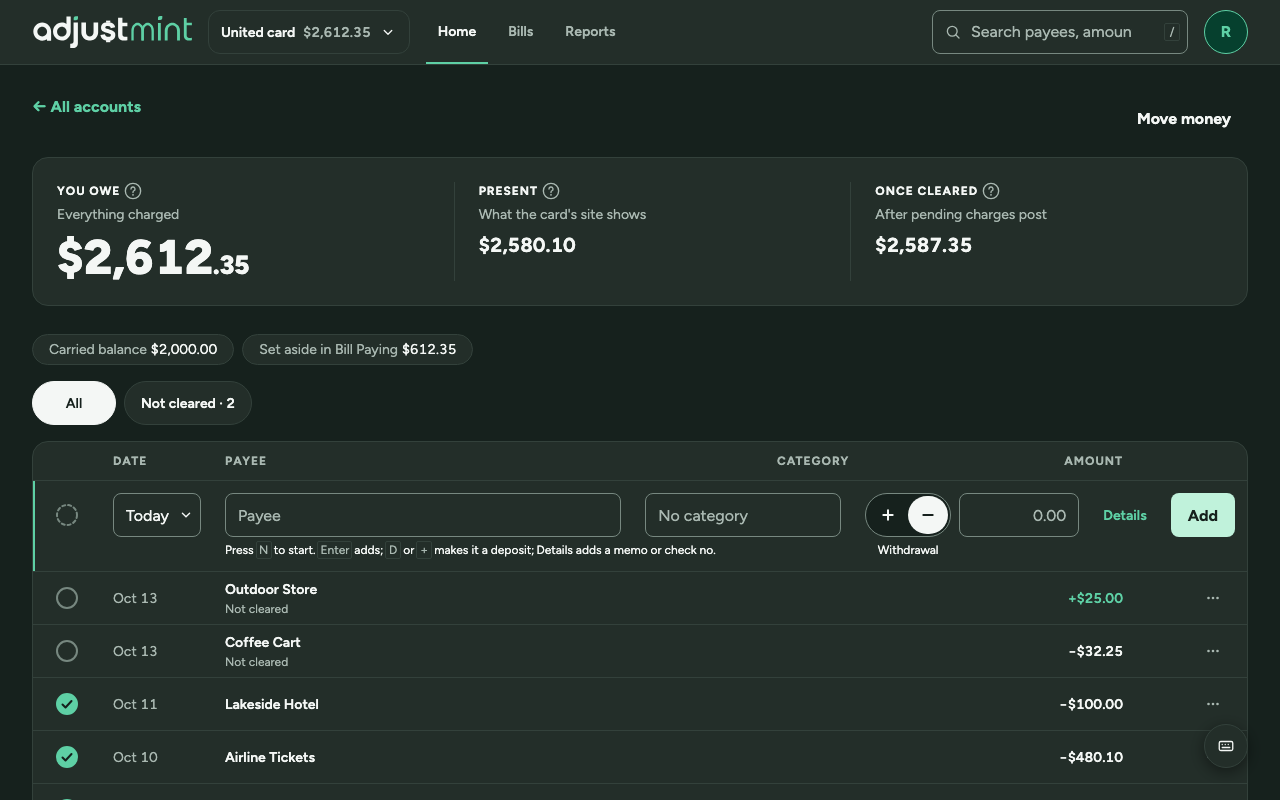This screenshot has height=800, width=1280.
Task: Focus the amount input field
Action: tap(1019, 515)
